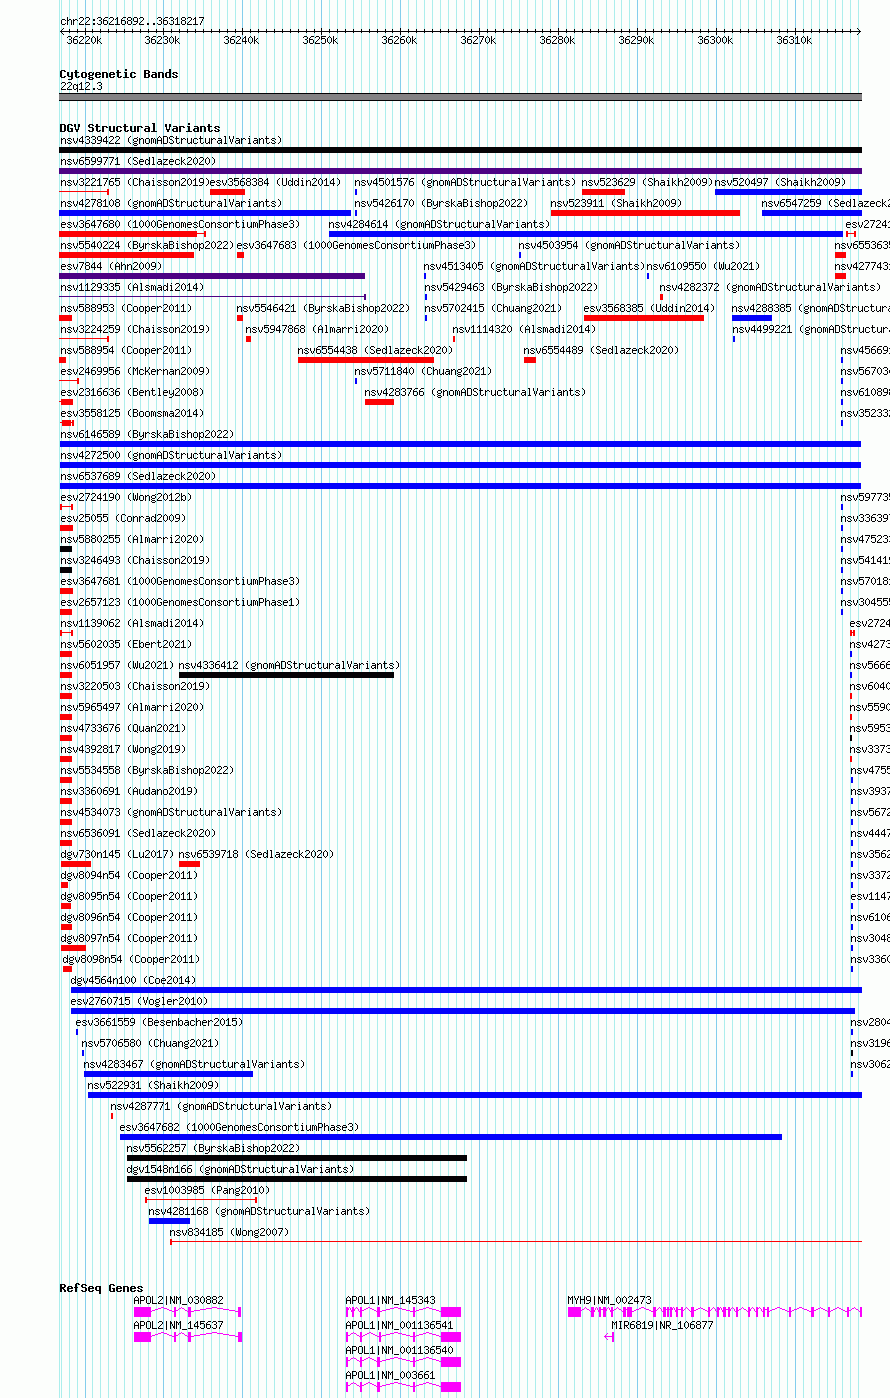Click the 36260k ruler position label

[x=399, y=40]
